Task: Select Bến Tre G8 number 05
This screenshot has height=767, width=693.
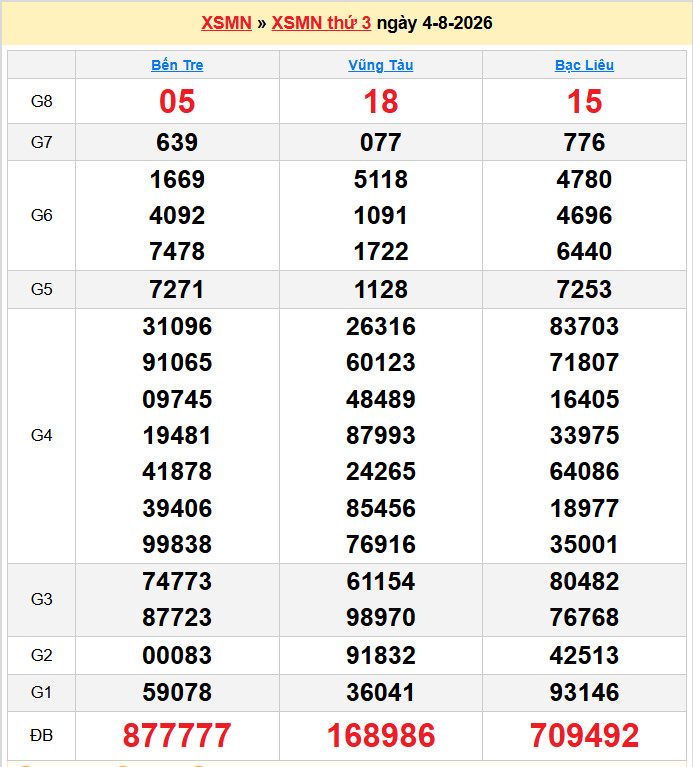Action: click(177, 101)
